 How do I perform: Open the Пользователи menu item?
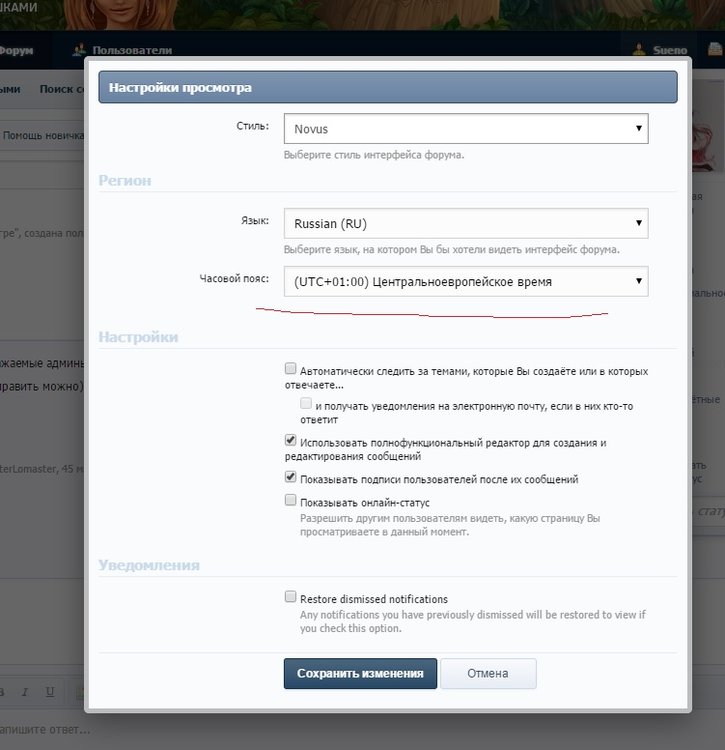point(132,50)
